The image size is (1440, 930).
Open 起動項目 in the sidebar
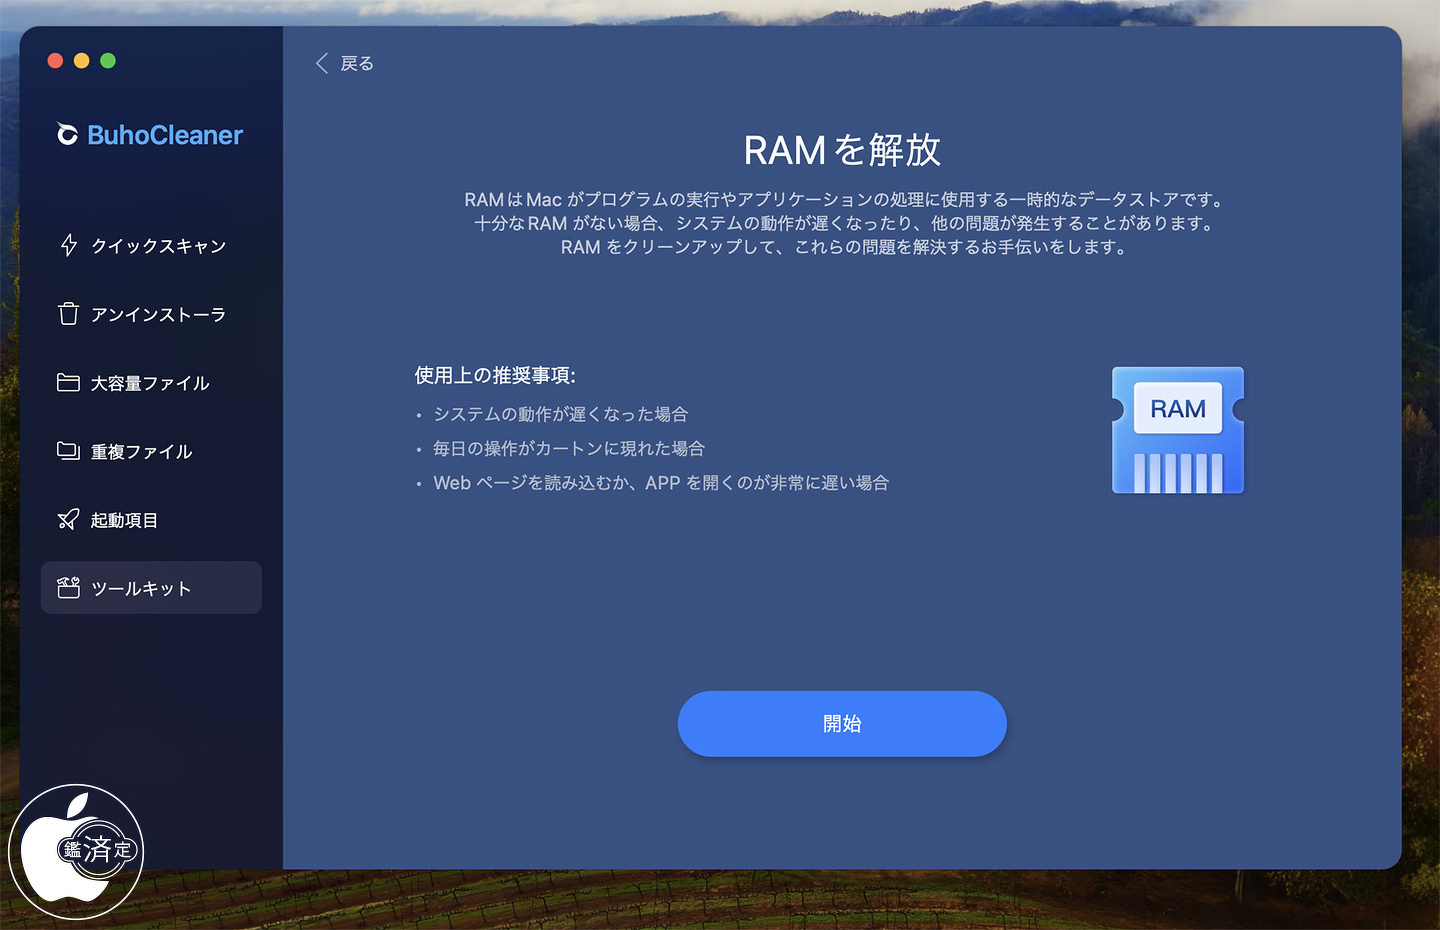click(151, 519)
